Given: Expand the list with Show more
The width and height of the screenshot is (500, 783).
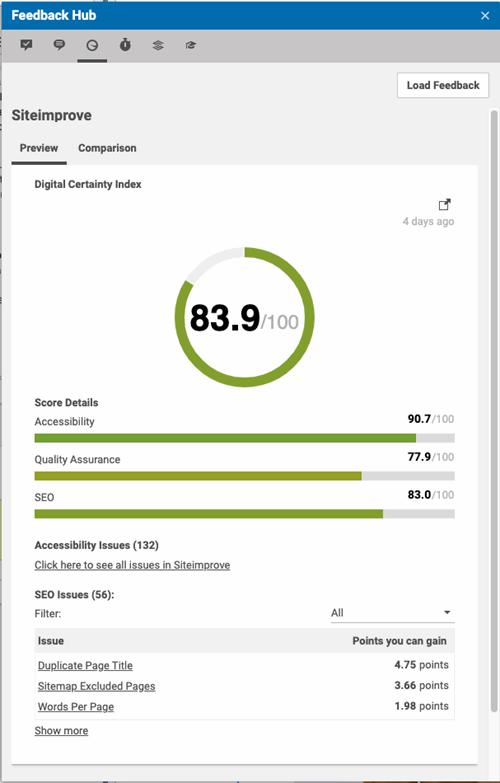Looking at the screenshot, I should pos(61,731).
